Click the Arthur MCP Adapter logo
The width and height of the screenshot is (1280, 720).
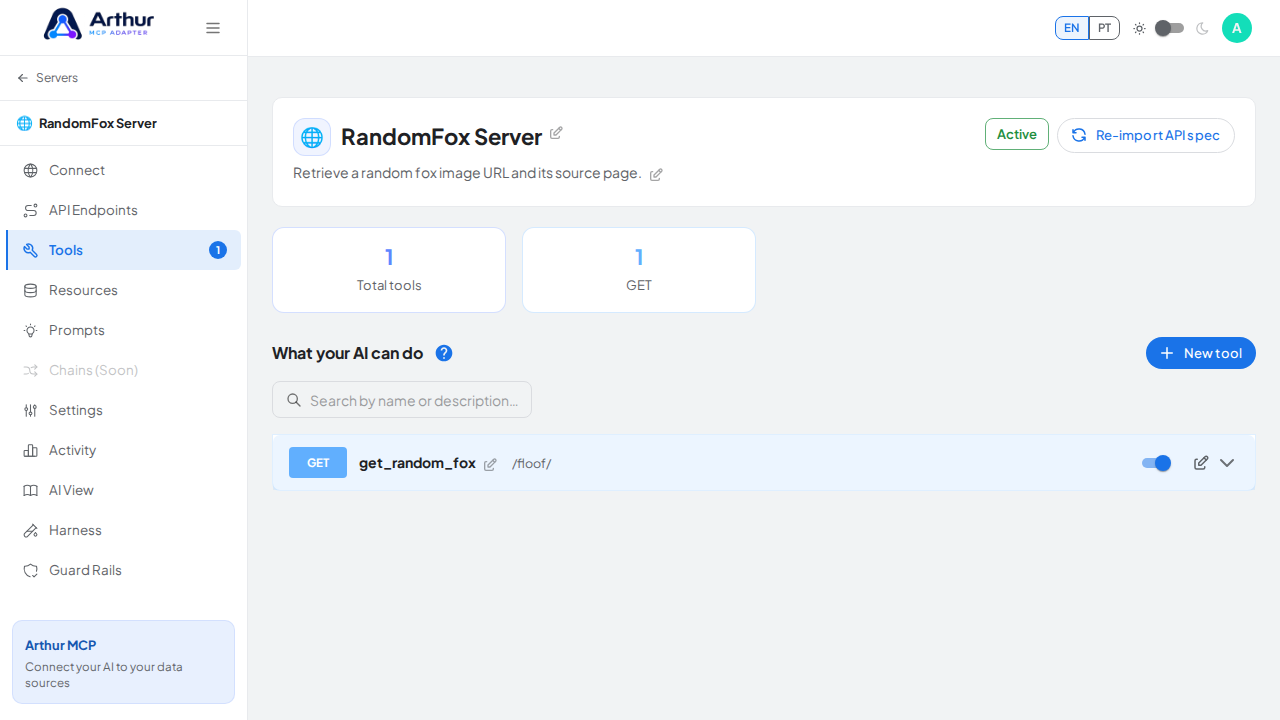(x=99, y=24)
